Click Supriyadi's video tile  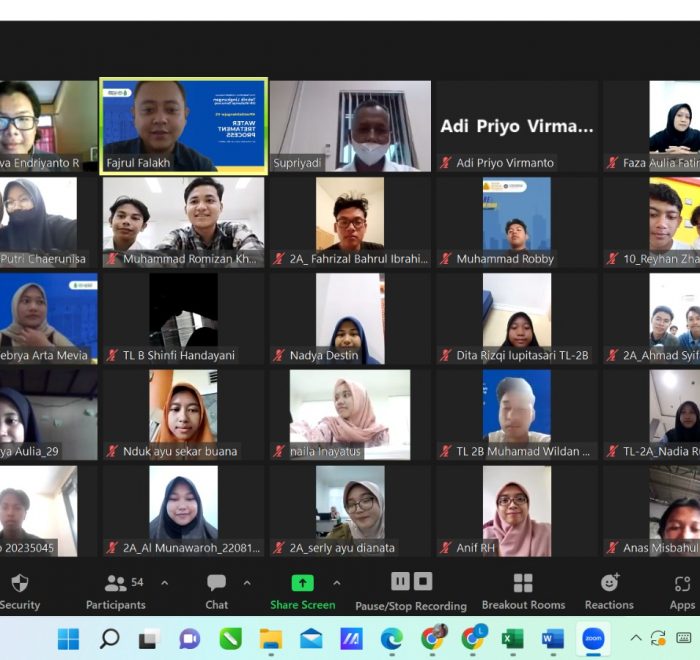click(350, 126)
